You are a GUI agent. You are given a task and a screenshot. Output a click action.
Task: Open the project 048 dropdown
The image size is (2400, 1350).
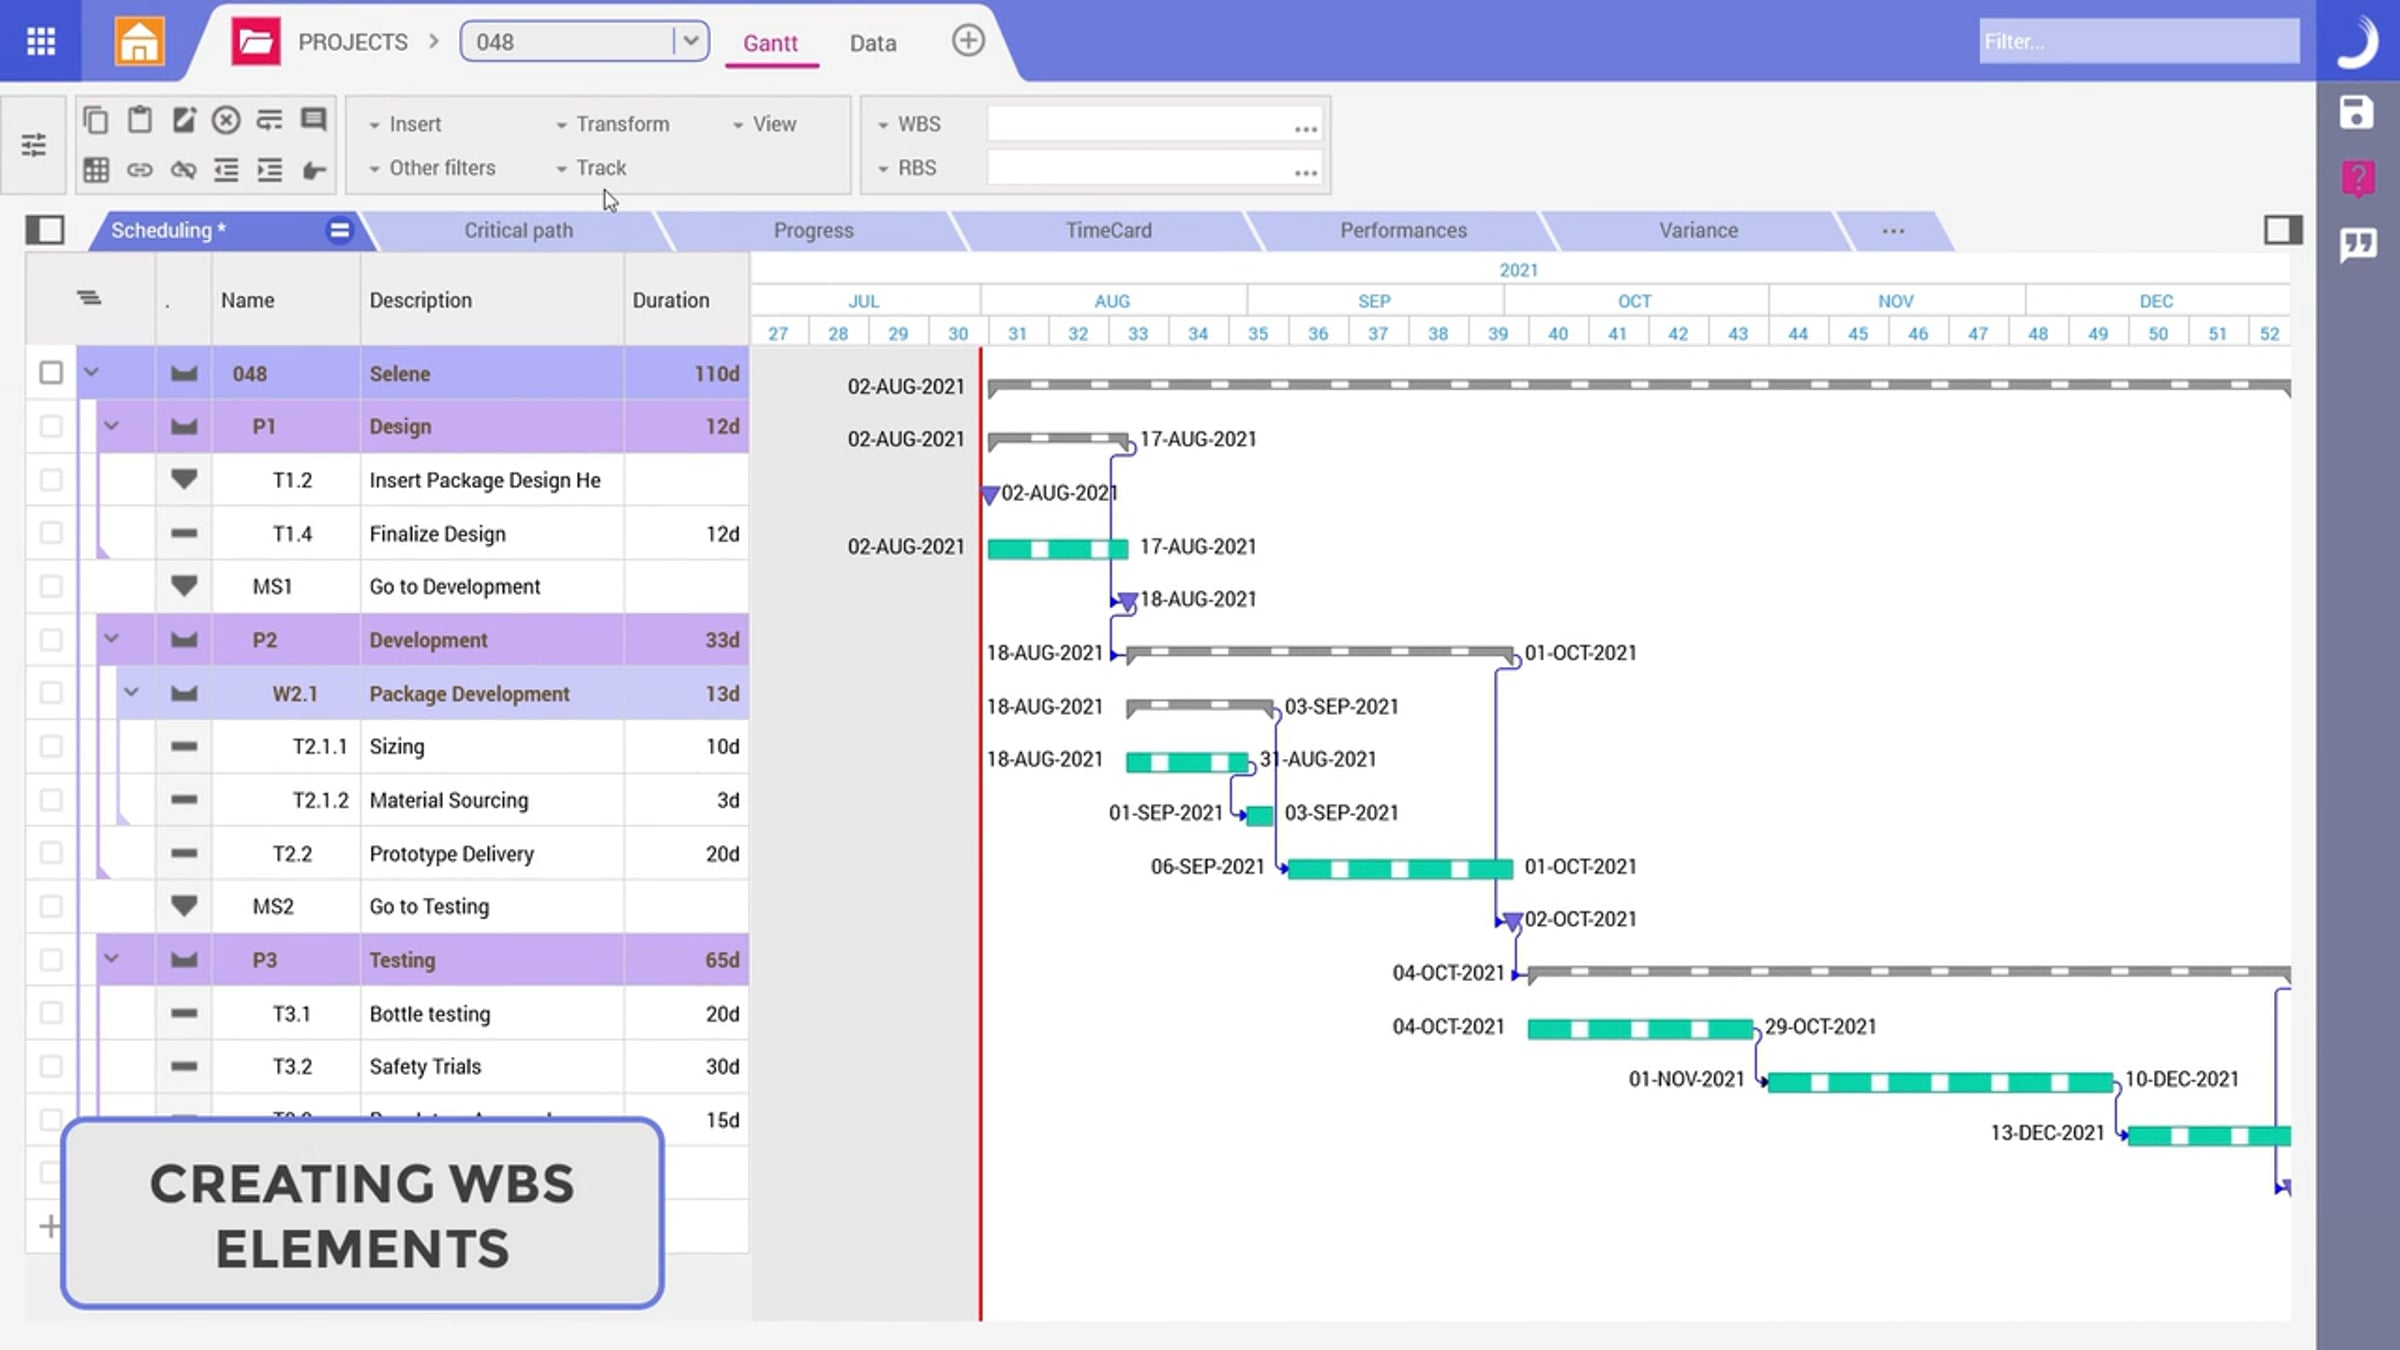[x=690, y=41]
